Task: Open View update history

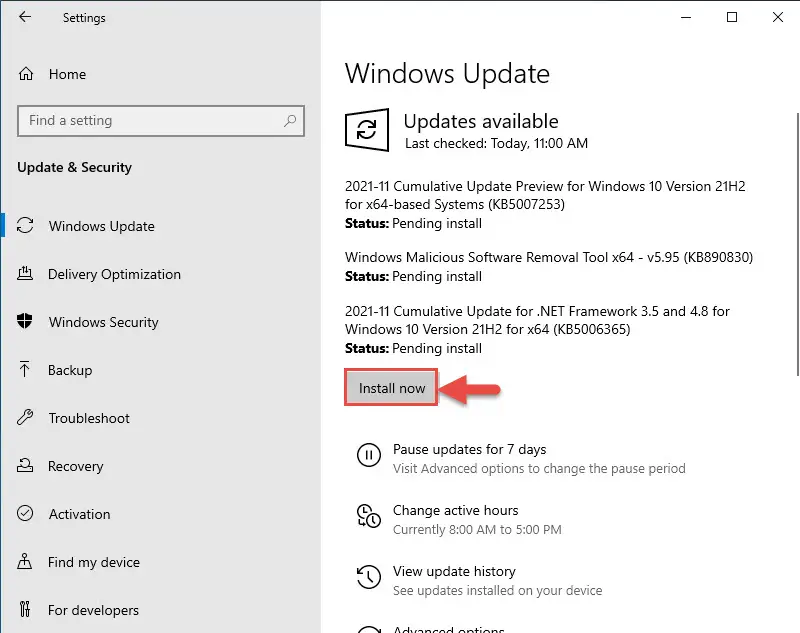Action: (454, 571)
